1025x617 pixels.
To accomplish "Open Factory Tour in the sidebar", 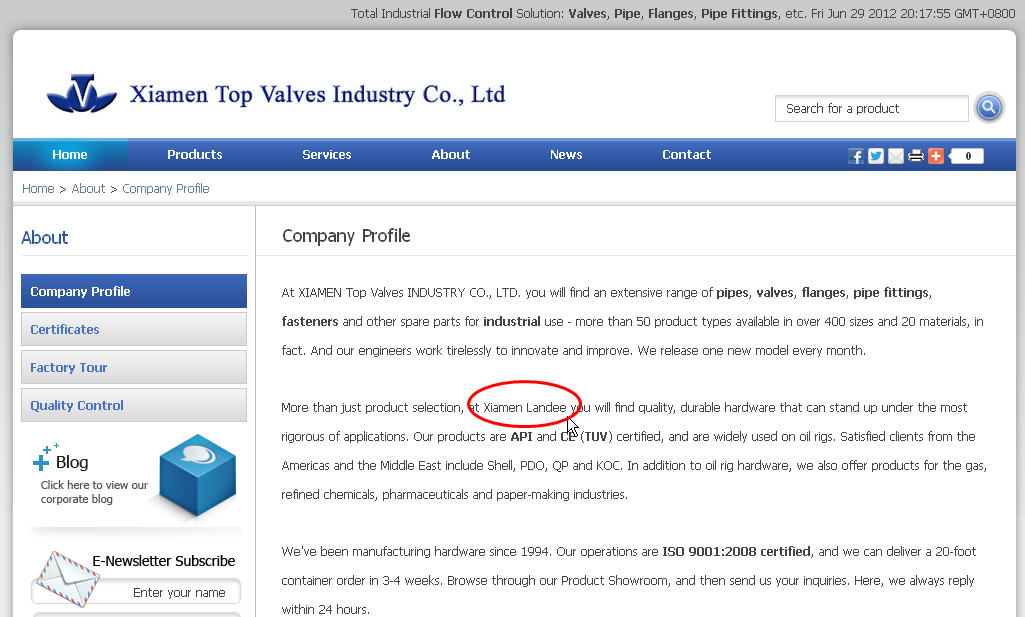I will [134, 367].
